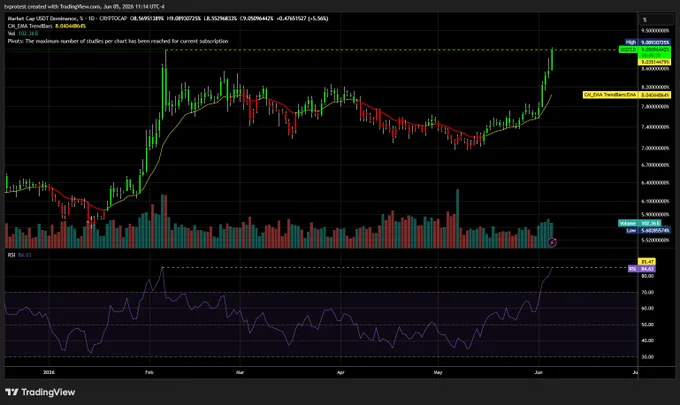Click the Feb label on time axis

pyautogui.click(x=149, y=372)
